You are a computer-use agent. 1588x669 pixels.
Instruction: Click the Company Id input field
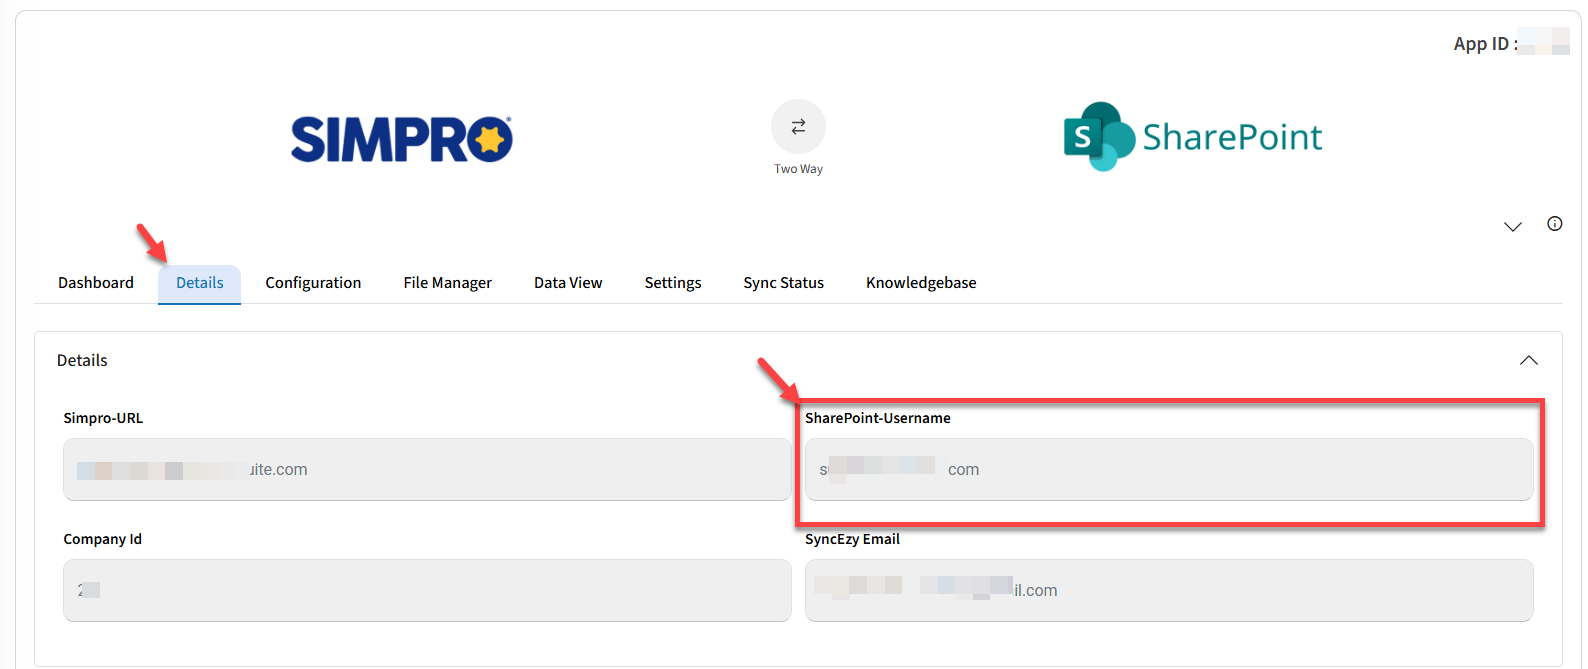pyautogui.click(x=427, y=591)
